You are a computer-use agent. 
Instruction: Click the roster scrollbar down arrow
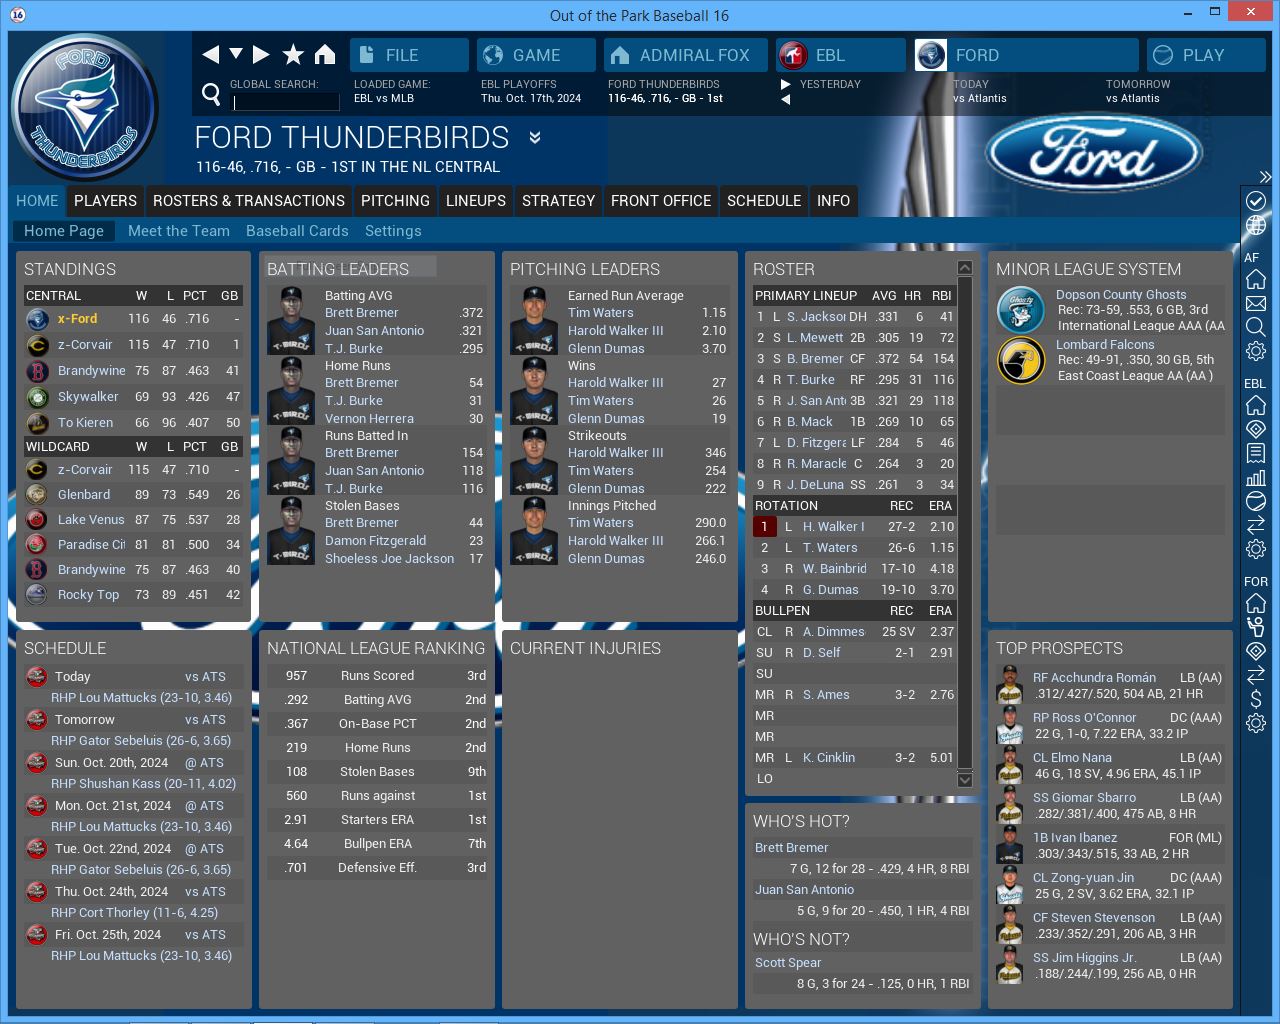point(965,780)
